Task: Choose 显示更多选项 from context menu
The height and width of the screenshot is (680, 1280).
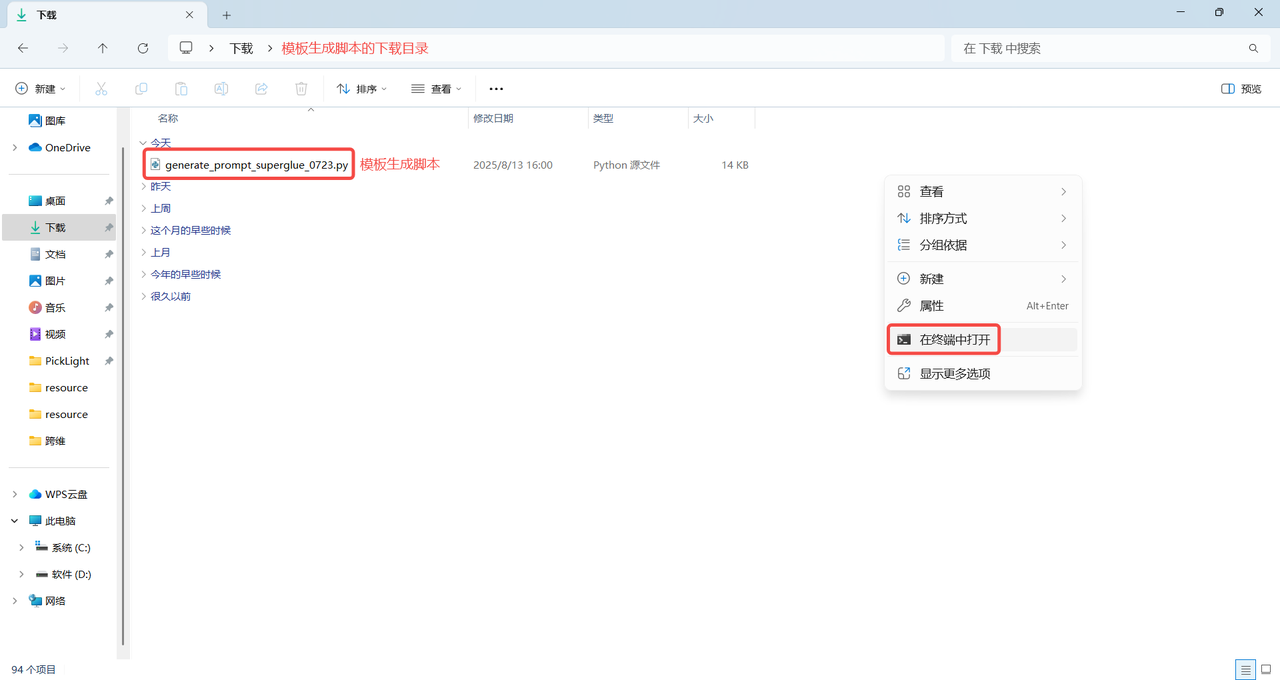Action: pos(954,374)
